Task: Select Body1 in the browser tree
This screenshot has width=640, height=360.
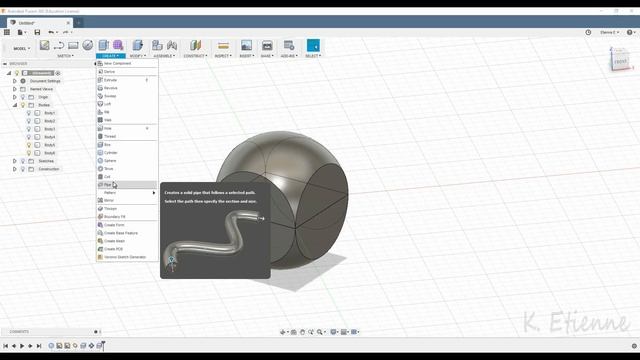Action: [x=50, y=113]
